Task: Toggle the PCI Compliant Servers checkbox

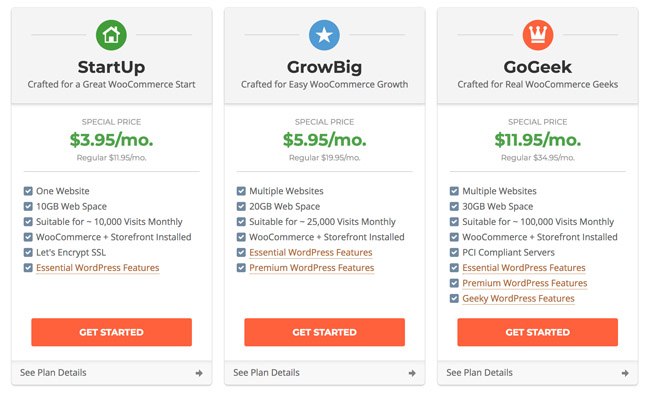Action: click(454, 252)
